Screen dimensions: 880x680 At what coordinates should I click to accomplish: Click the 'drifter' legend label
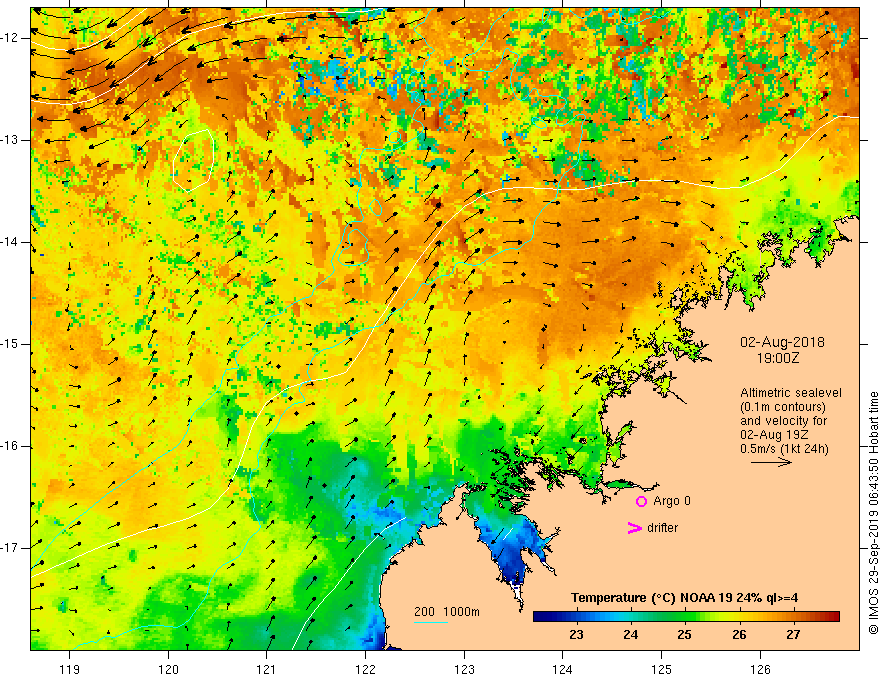pos(662,528)
